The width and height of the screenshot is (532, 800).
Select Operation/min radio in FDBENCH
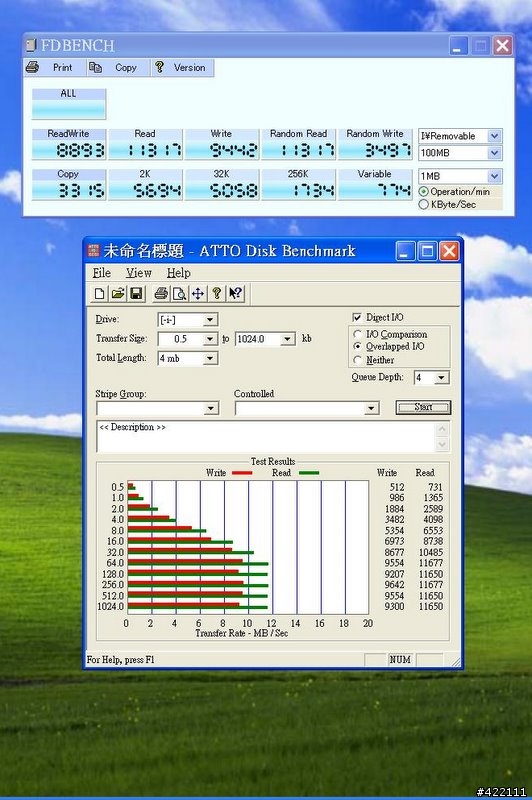pyautogui.click(x=423, y=192)
